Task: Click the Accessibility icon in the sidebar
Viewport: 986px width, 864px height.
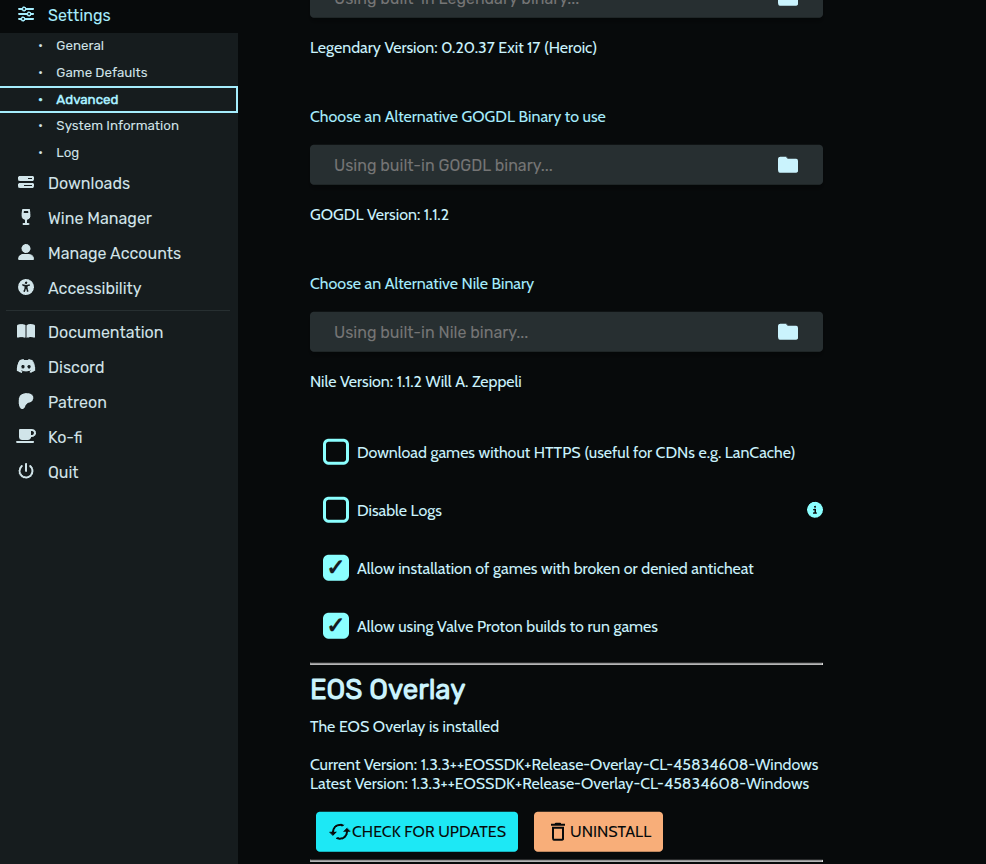Action: pyautogui.click(x=26, y=287)
